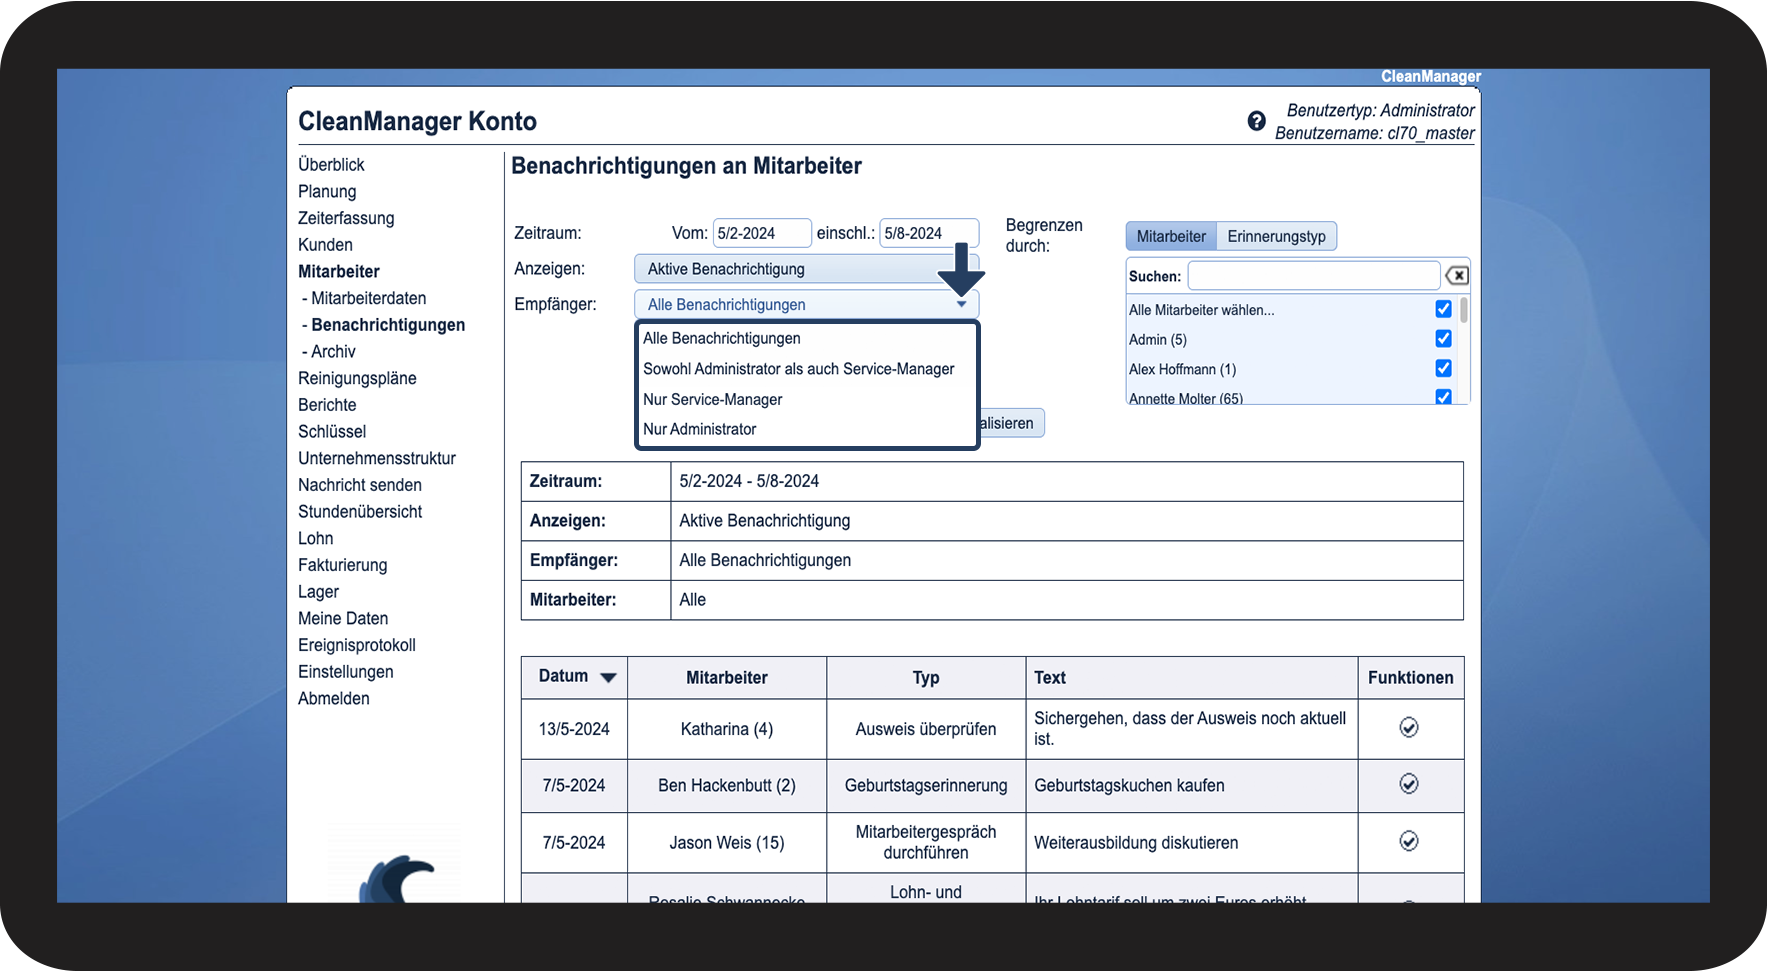
Task: Uncheck Alex Hoffmann (1) checkbox
Action: (1443, 368)
